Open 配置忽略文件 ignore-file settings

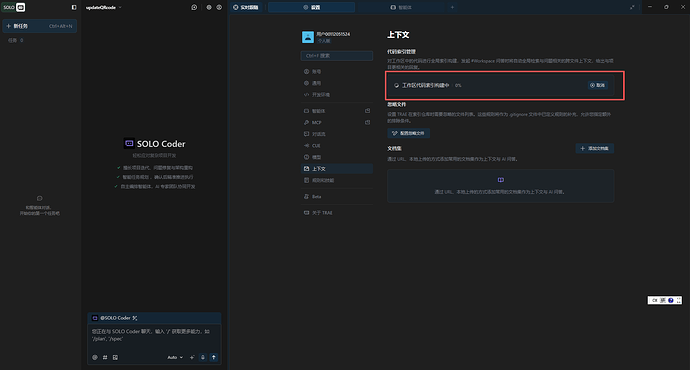(x=408, y=133)
